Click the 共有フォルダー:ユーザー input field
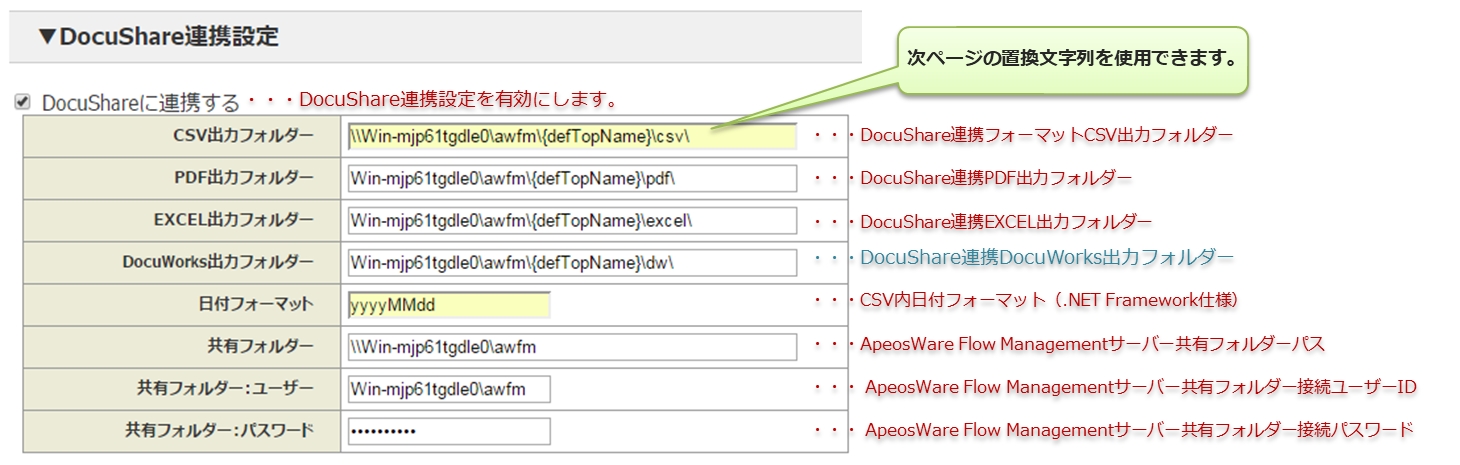This screenshot has width=1460, height=465. pos(449,389)
